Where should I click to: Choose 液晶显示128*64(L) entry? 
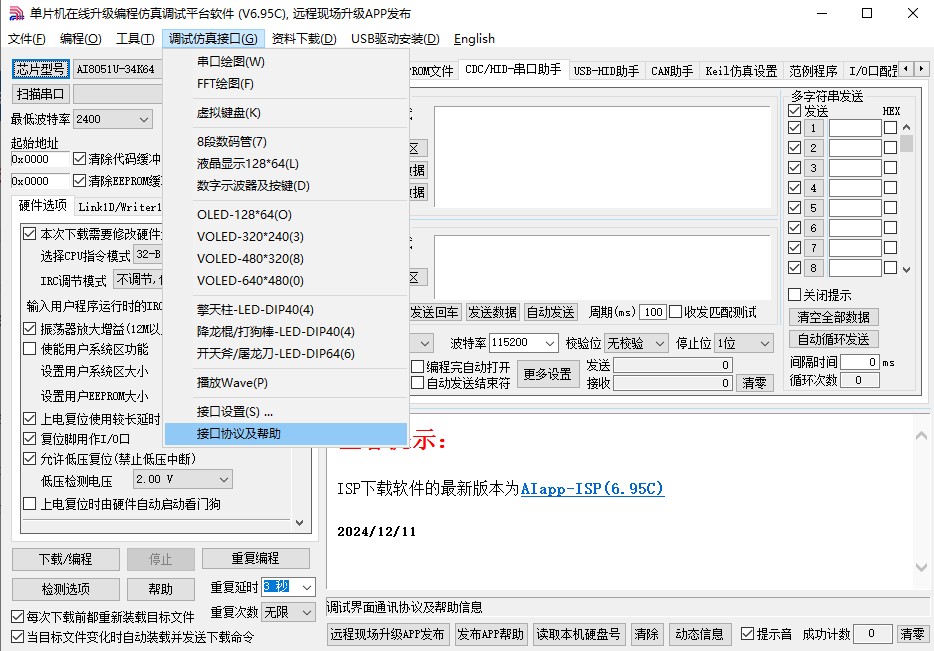click(x=286, y=164)
